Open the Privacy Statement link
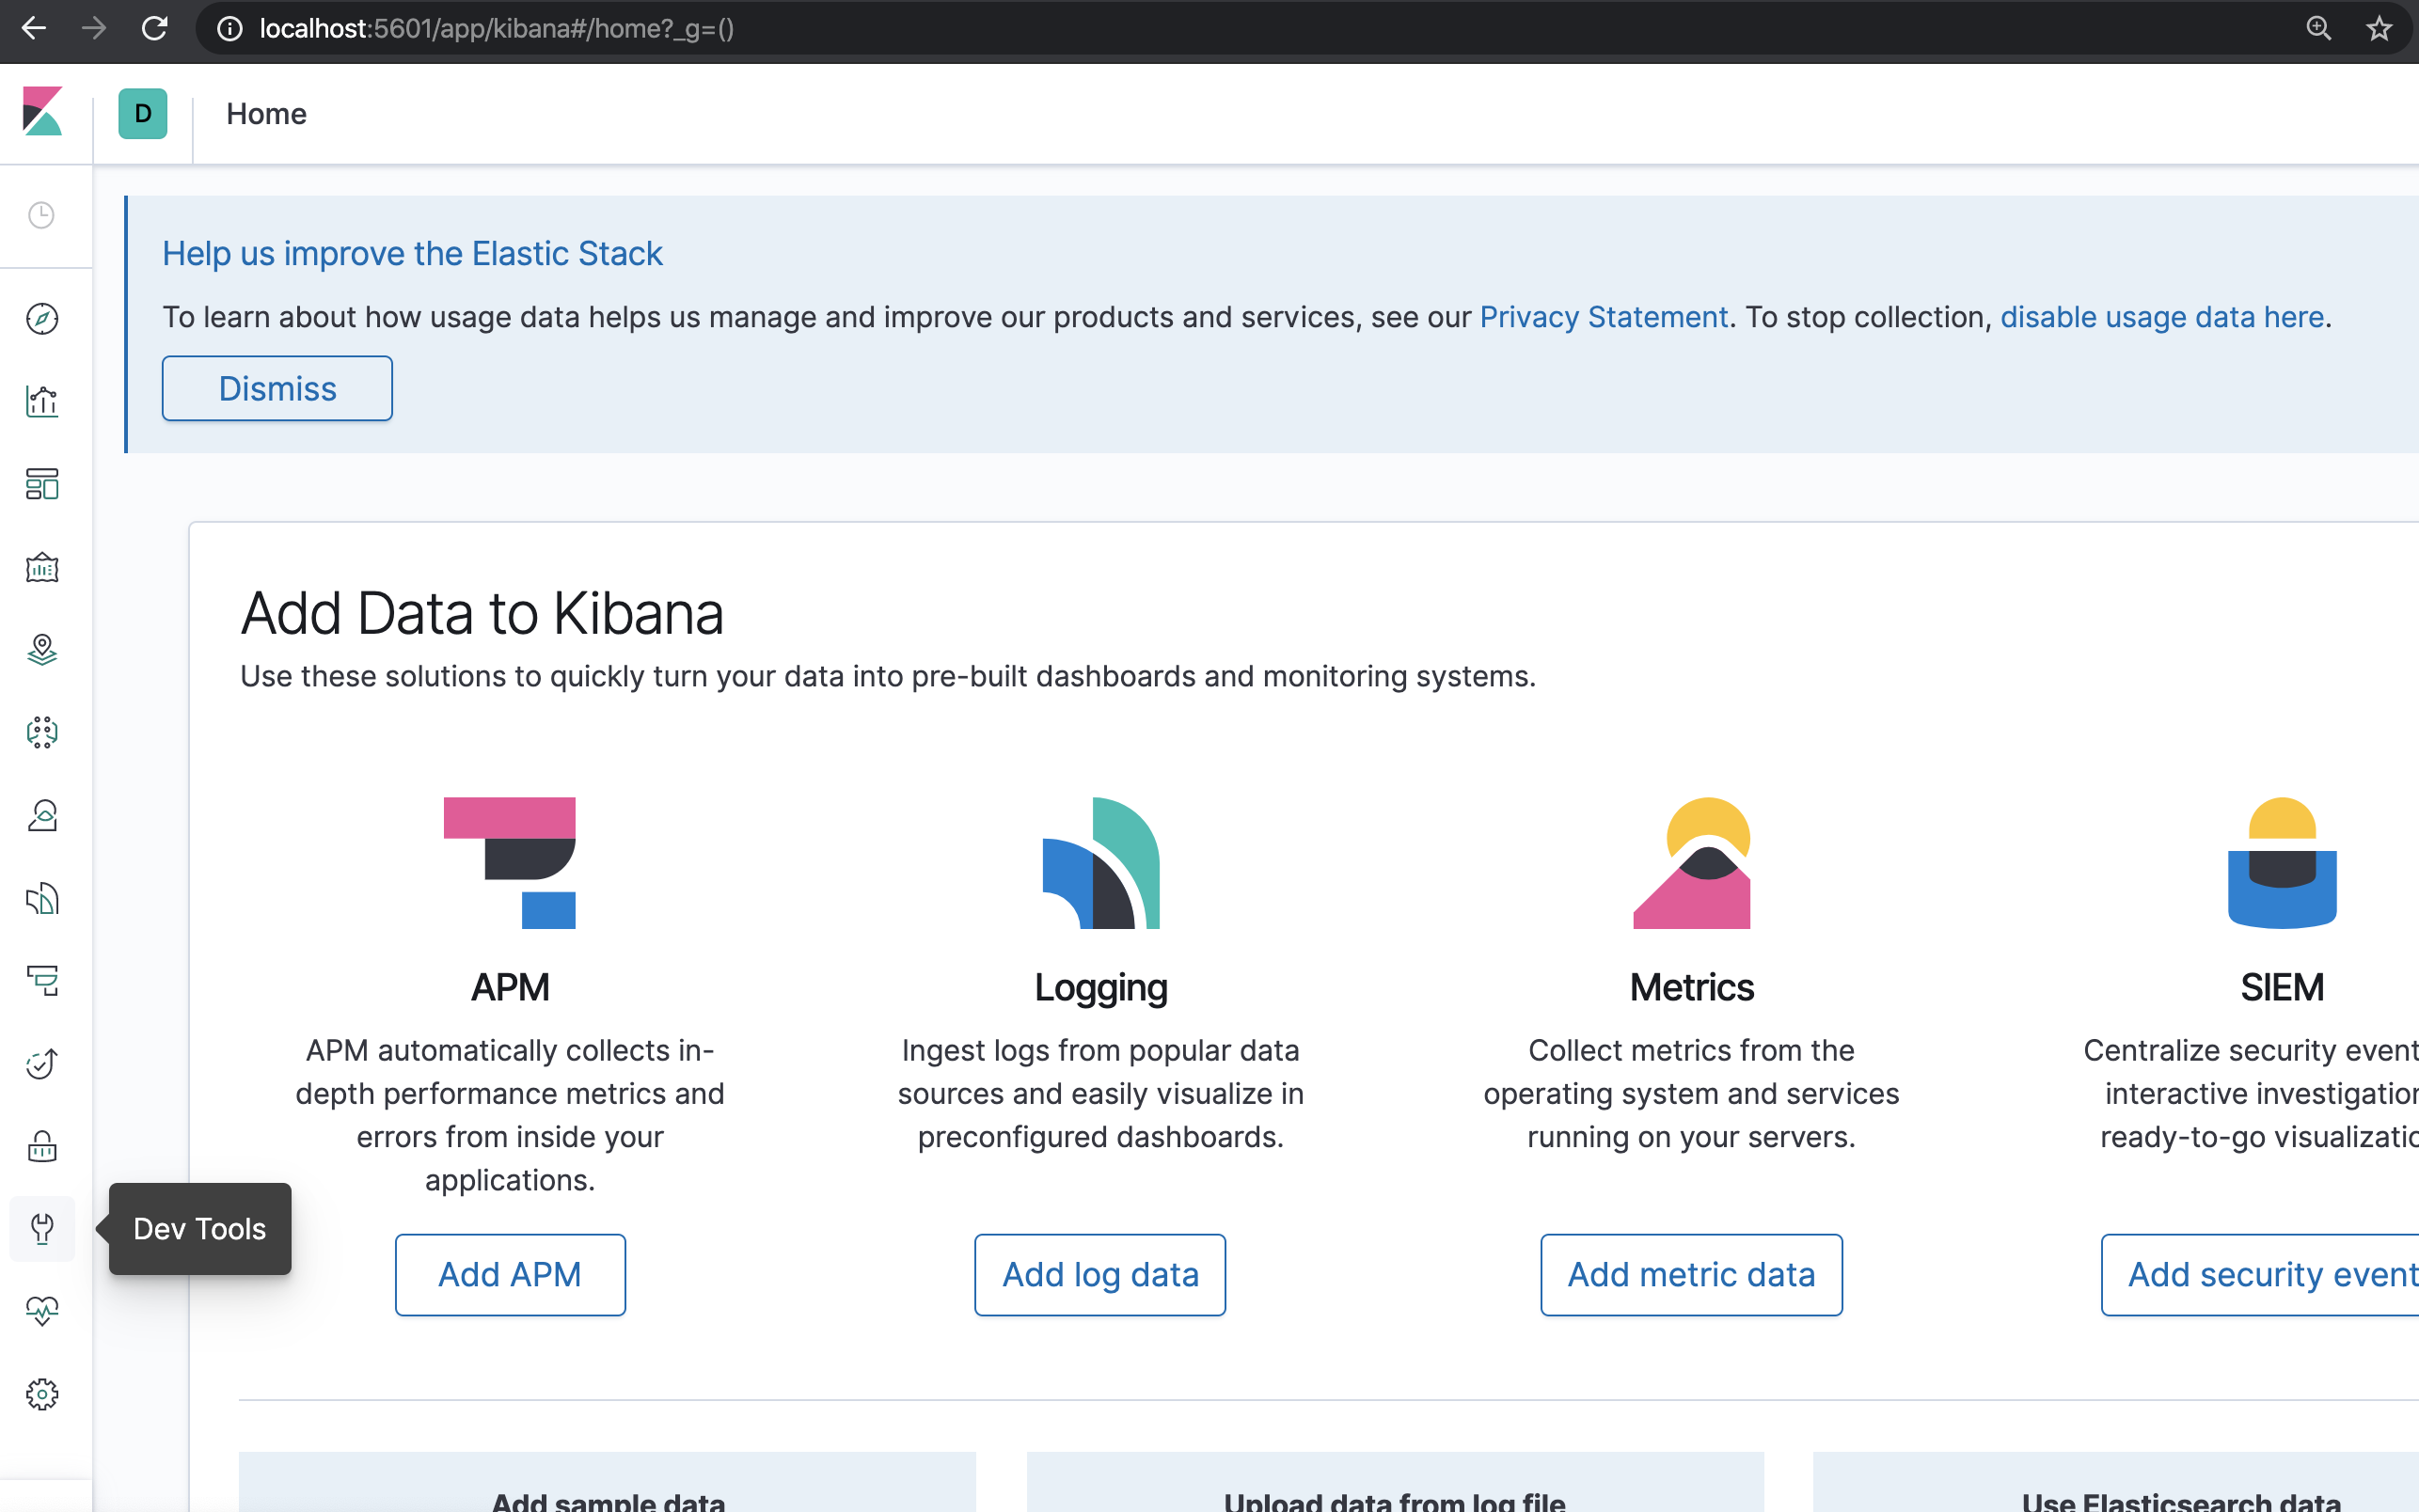Viewport: 2419px width, 1512px height. click(x=1603, y=317)
